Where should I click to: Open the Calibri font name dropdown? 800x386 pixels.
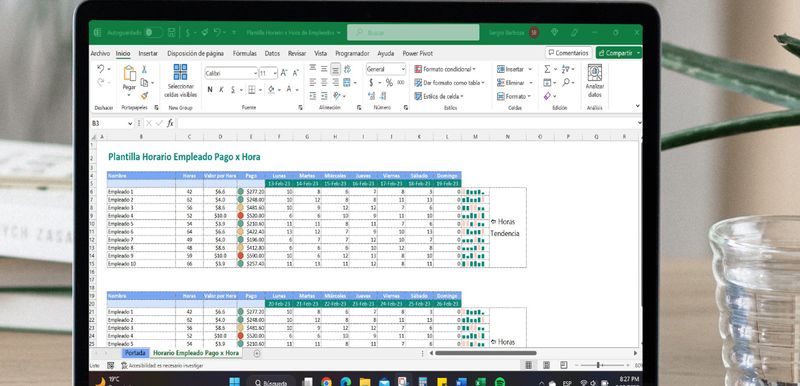pos(255,73)
